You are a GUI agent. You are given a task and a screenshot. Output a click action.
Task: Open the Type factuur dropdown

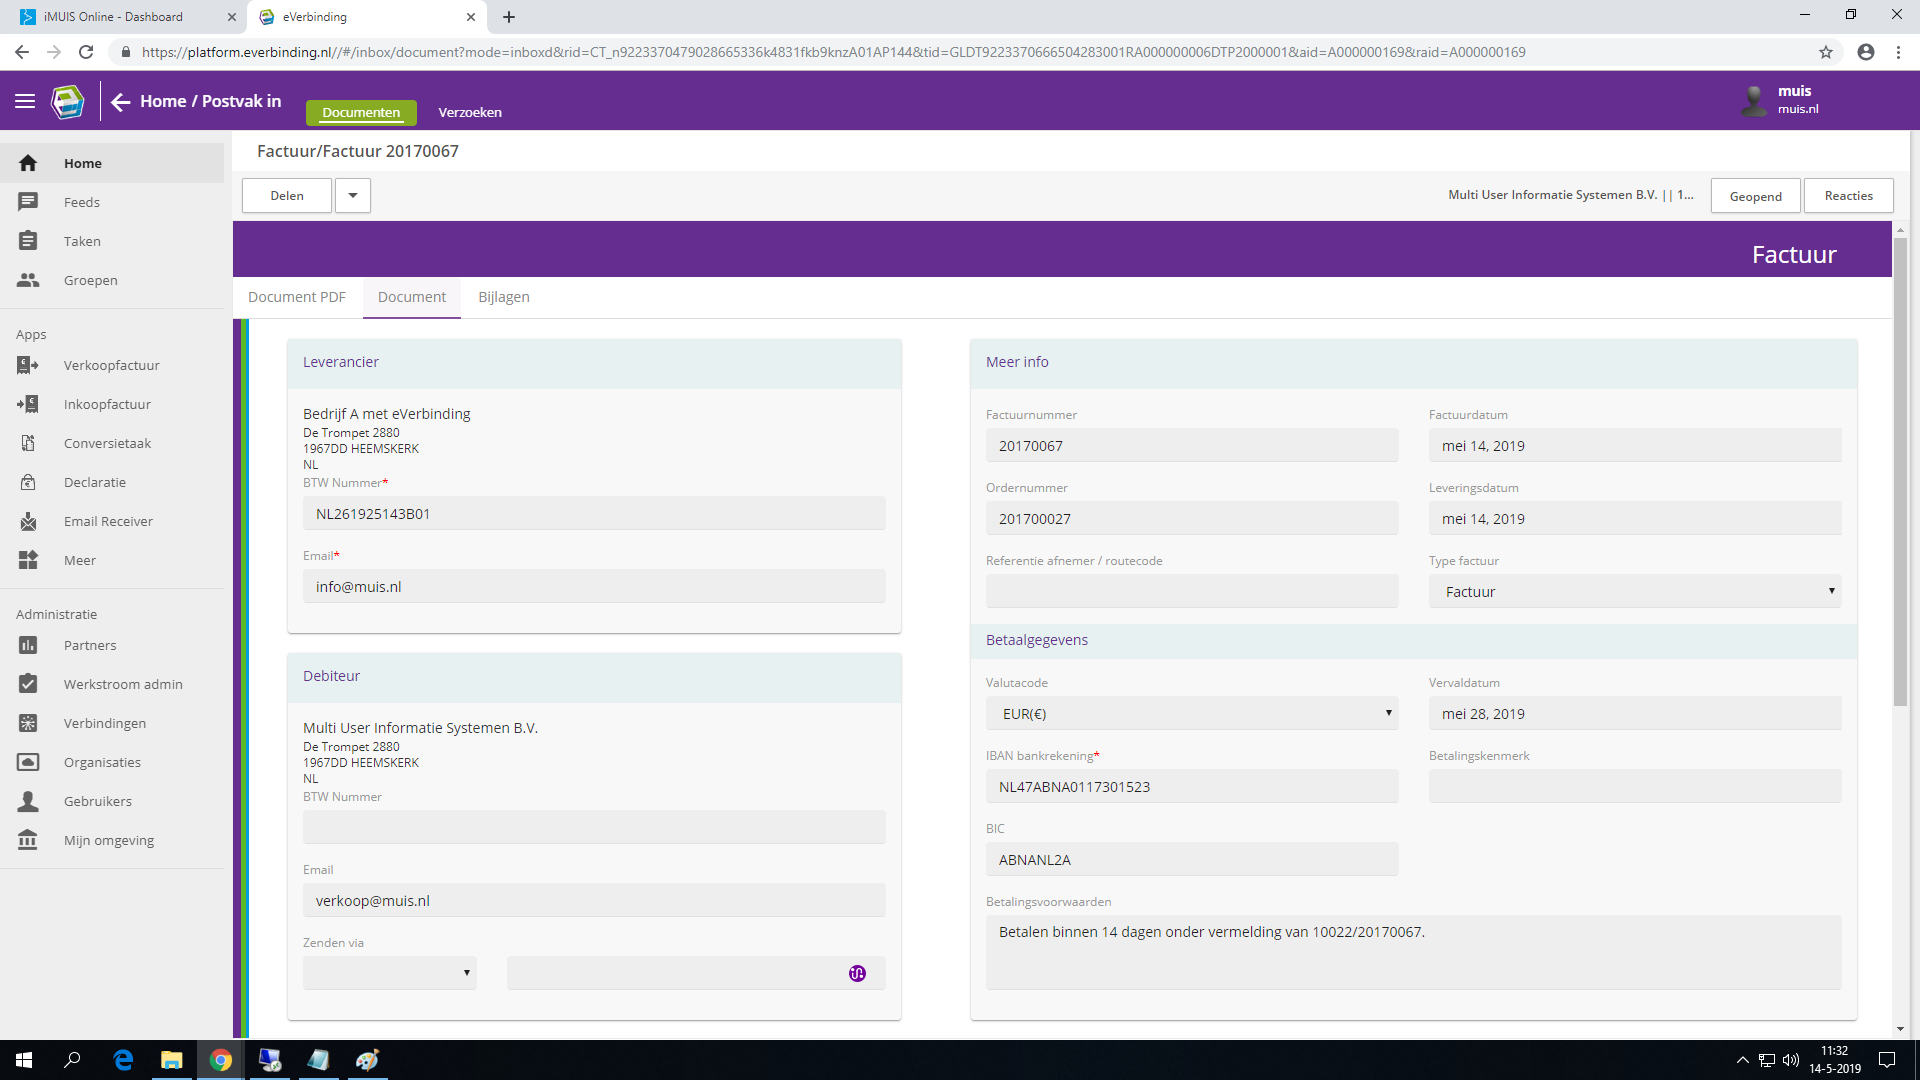pyautogui.click(x=1634, y=591)
